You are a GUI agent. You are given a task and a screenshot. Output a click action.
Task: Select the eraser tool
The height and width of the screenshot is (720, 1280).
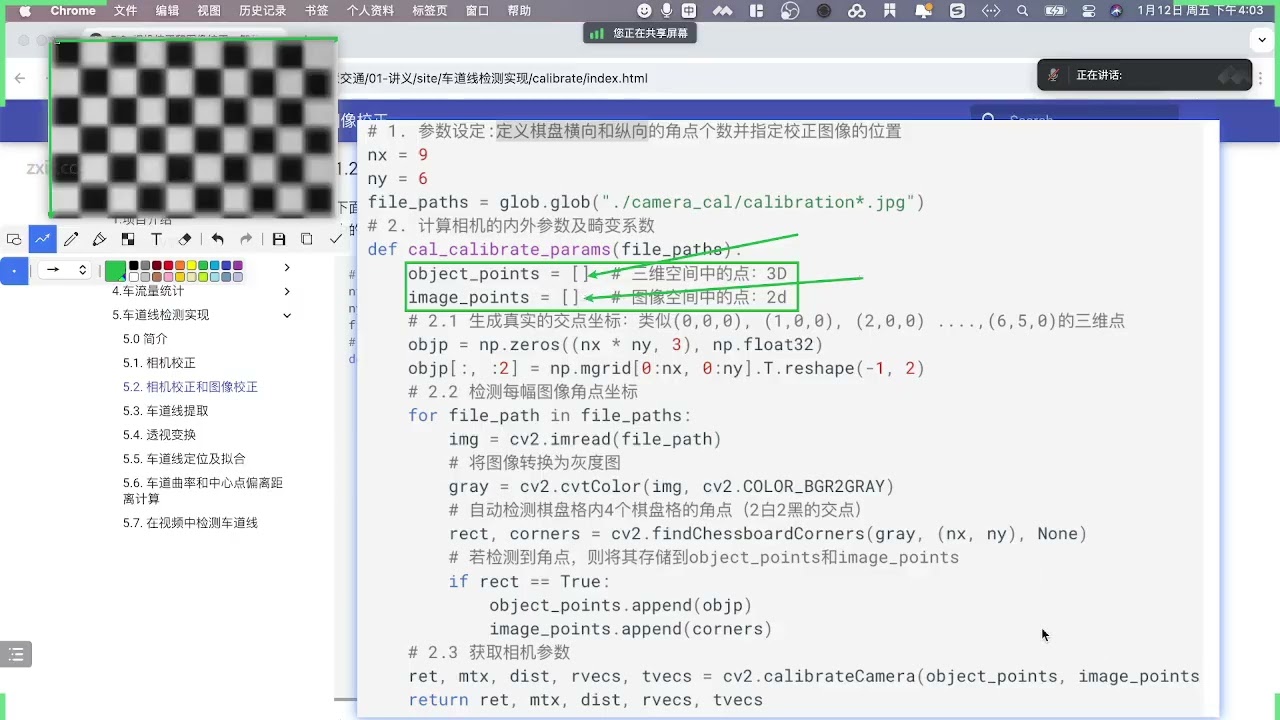184,239
